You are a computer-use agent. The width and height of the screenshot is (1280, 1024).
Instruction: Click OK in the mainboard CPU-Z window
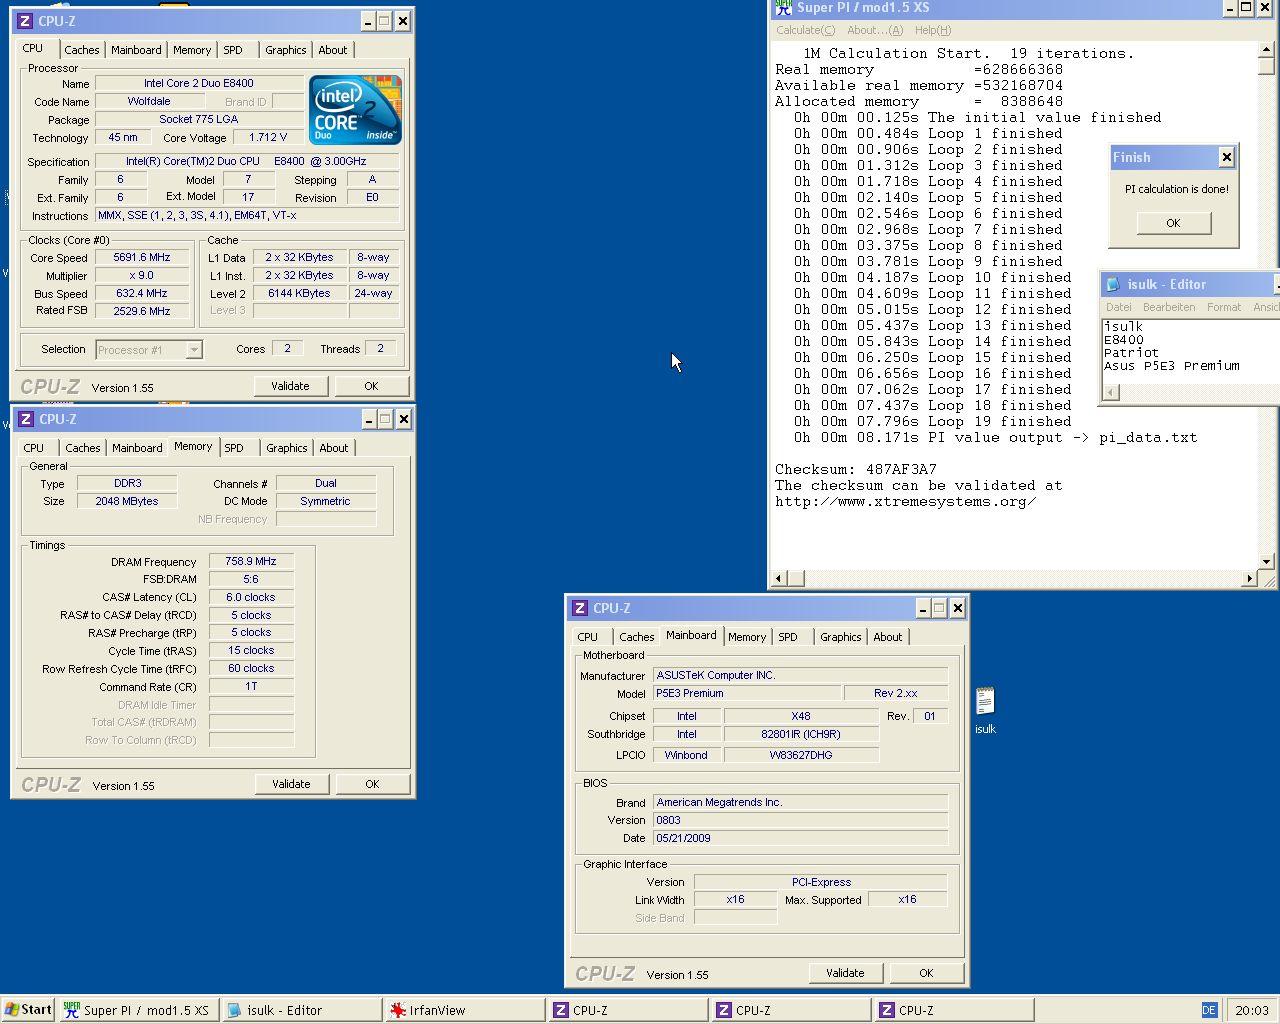click(926, 973)
